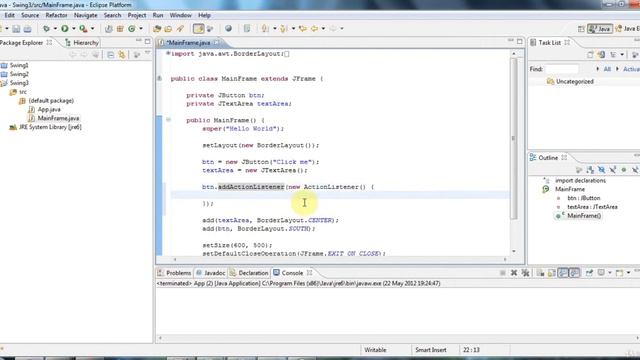Click Pin Console icon
Screen dimensions: 640x360
(589, 273)
